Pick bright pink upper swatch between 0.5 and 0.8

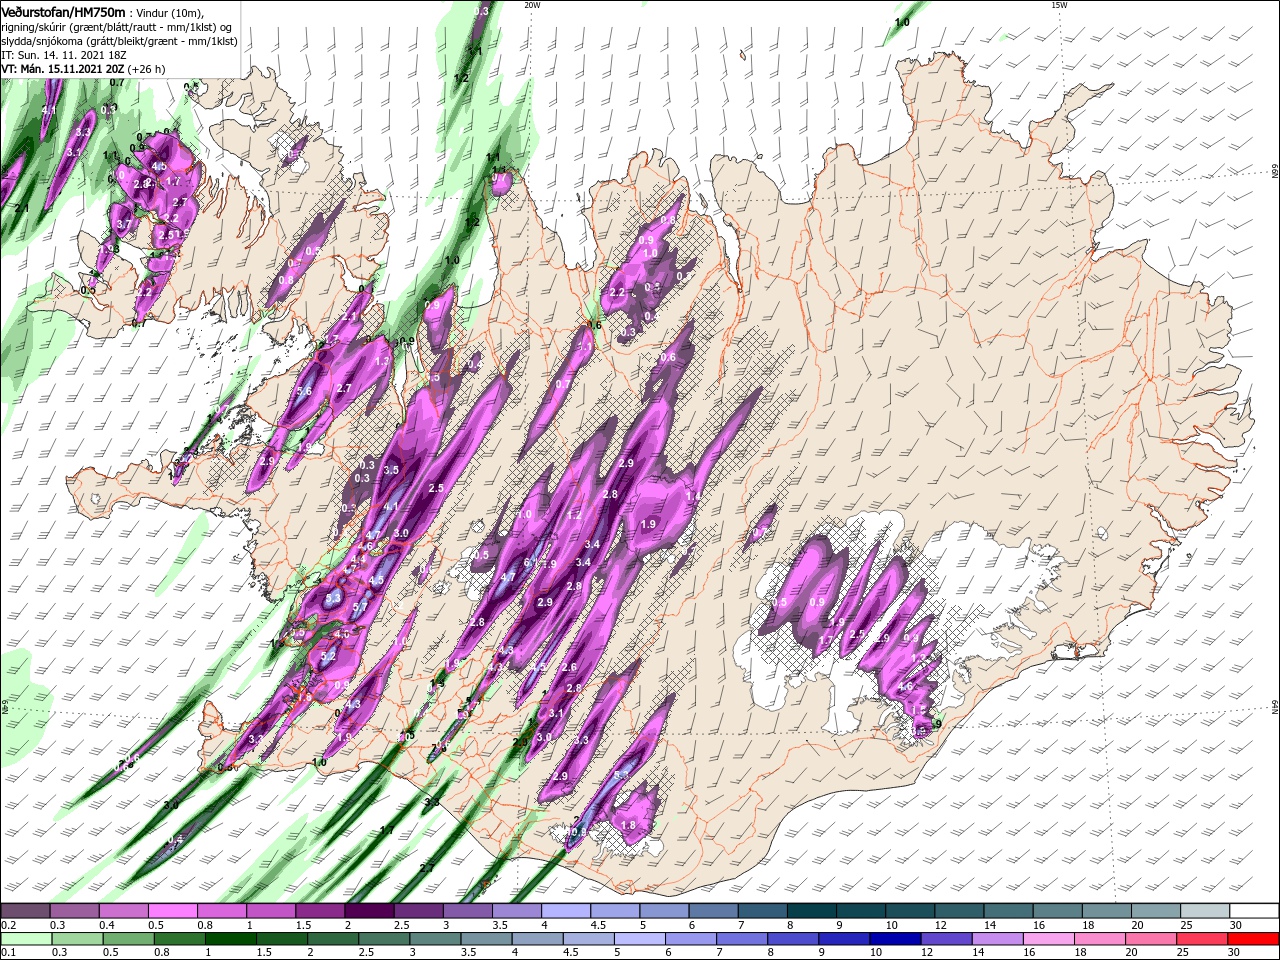click(x=172, y=911)
